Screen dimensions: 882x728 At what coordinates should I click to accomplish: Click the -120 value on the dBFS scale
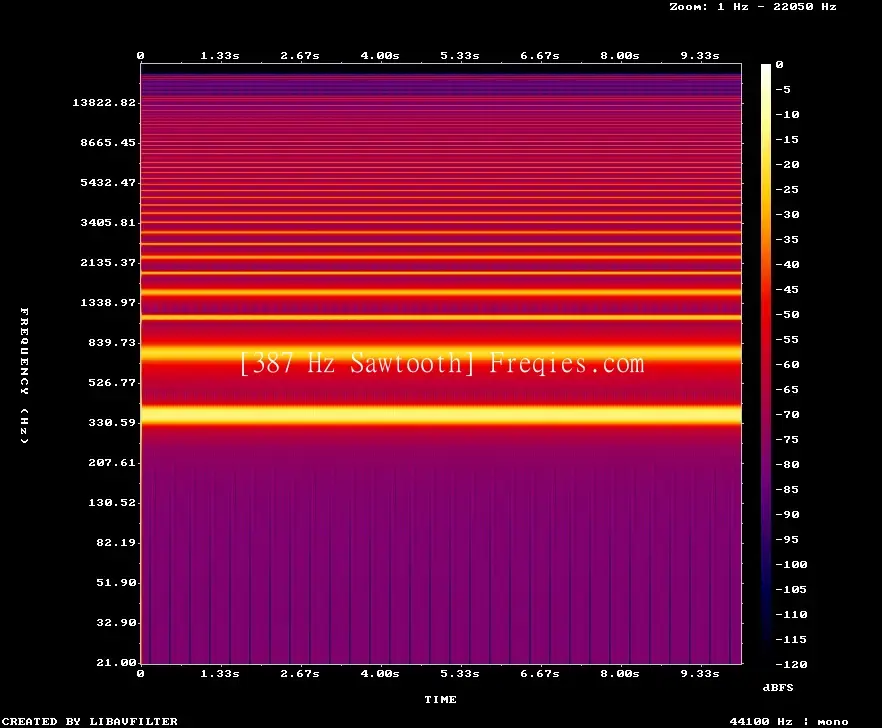(791, 664)
